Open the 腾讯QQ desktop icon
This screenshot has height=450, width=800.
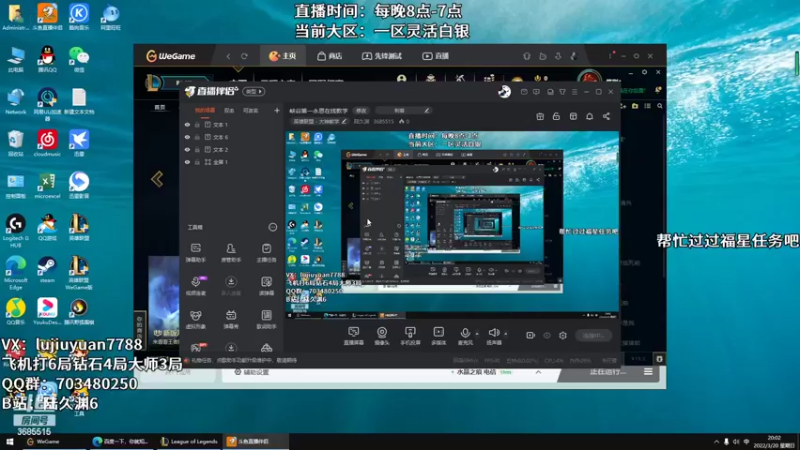[47, 59]
